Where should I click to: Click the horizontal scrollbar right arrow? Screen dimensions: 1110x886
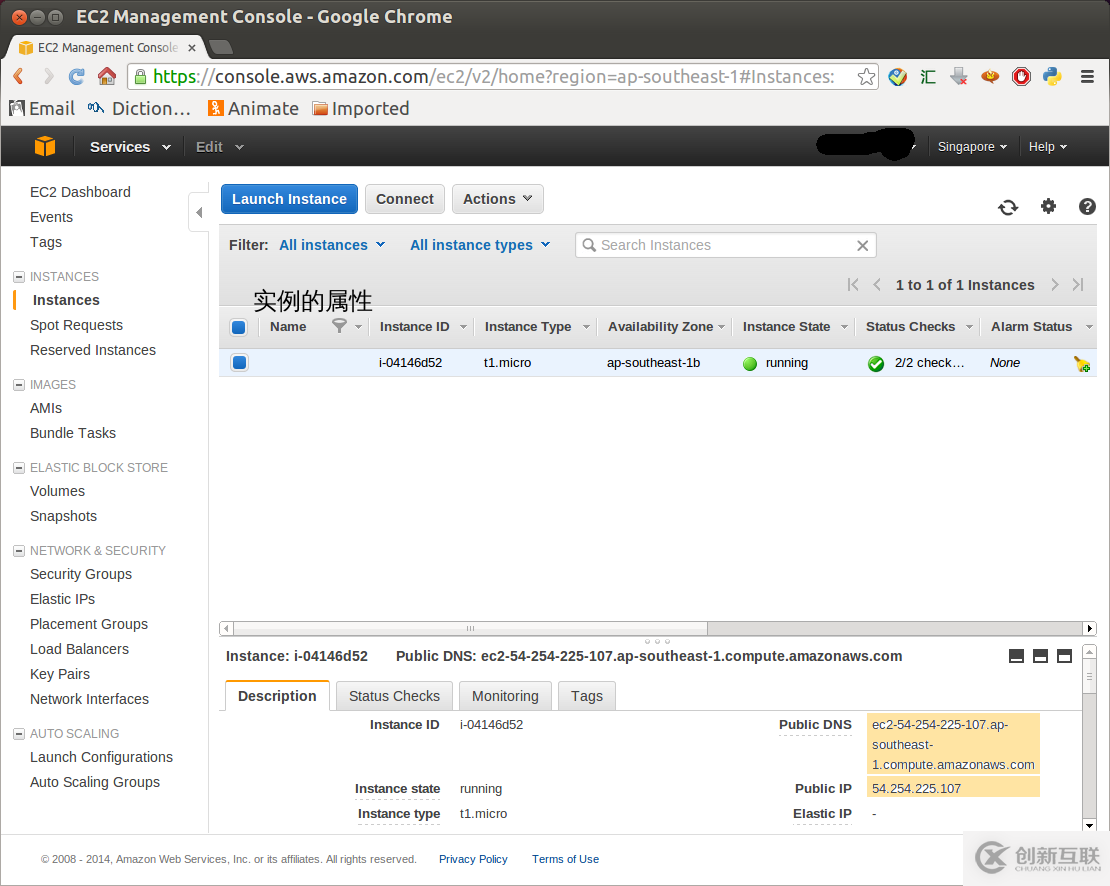point(1089,628)
